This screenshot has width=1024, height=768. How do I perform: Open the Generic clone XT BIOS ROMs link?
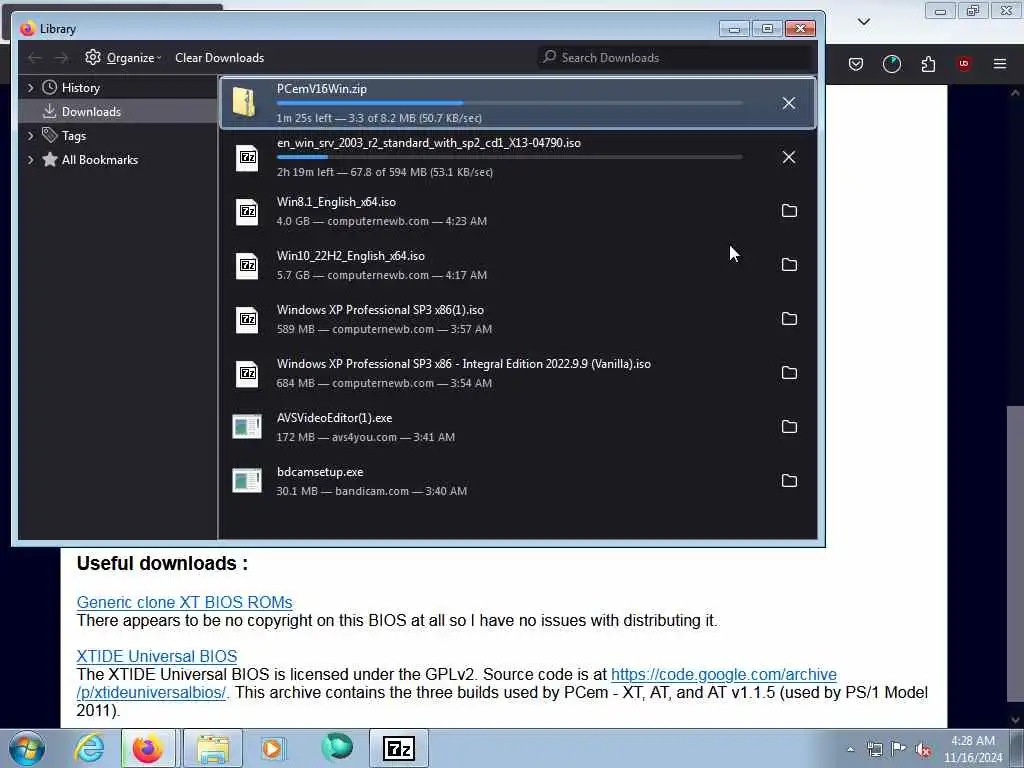point(184,602)
